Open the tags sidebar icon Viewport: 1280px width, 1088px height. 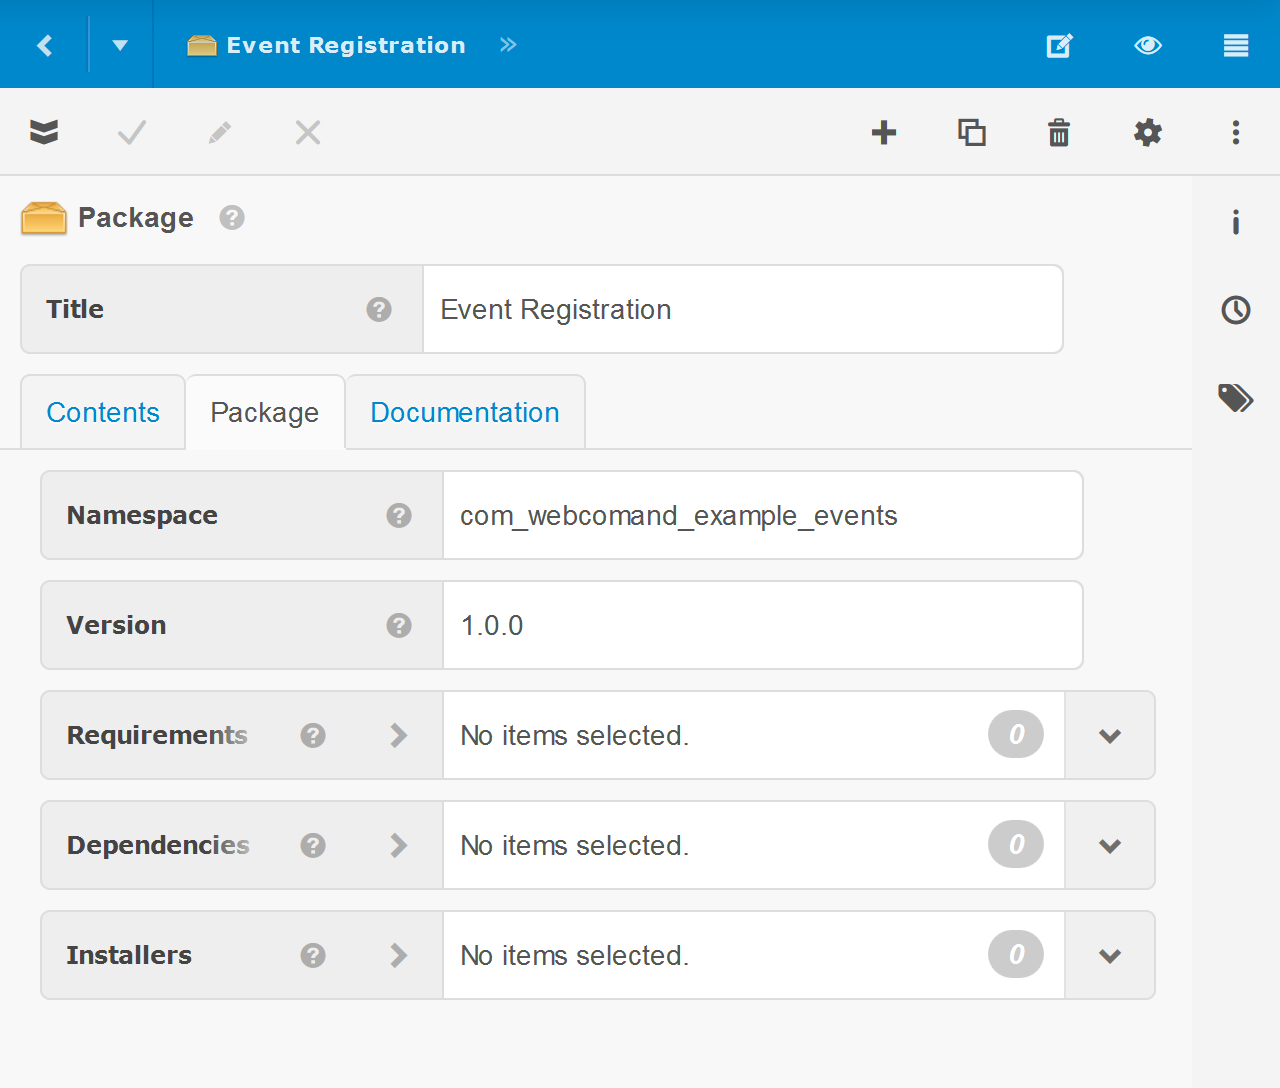[x=1236, y=398]
